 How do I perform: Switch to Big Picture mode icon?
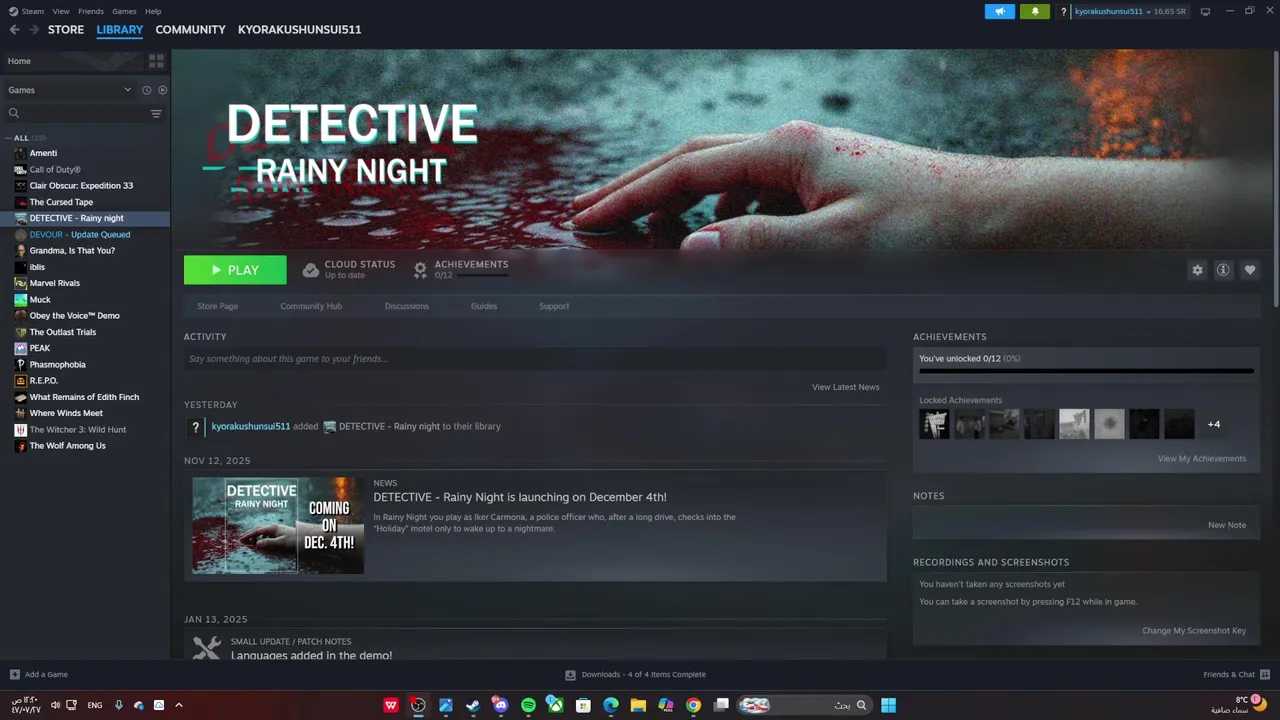tap(1205, 12)
